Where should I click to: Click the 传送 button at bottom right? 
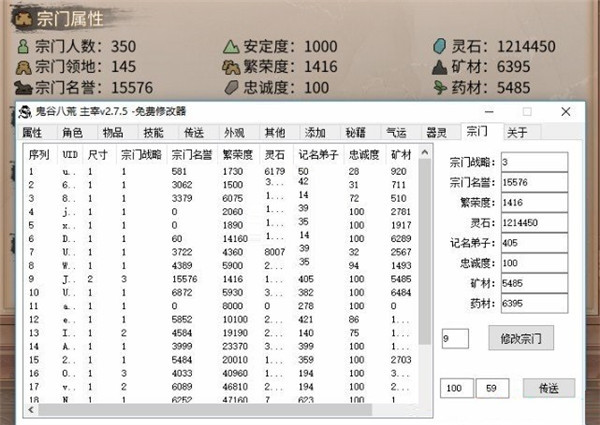coord(549,388)
